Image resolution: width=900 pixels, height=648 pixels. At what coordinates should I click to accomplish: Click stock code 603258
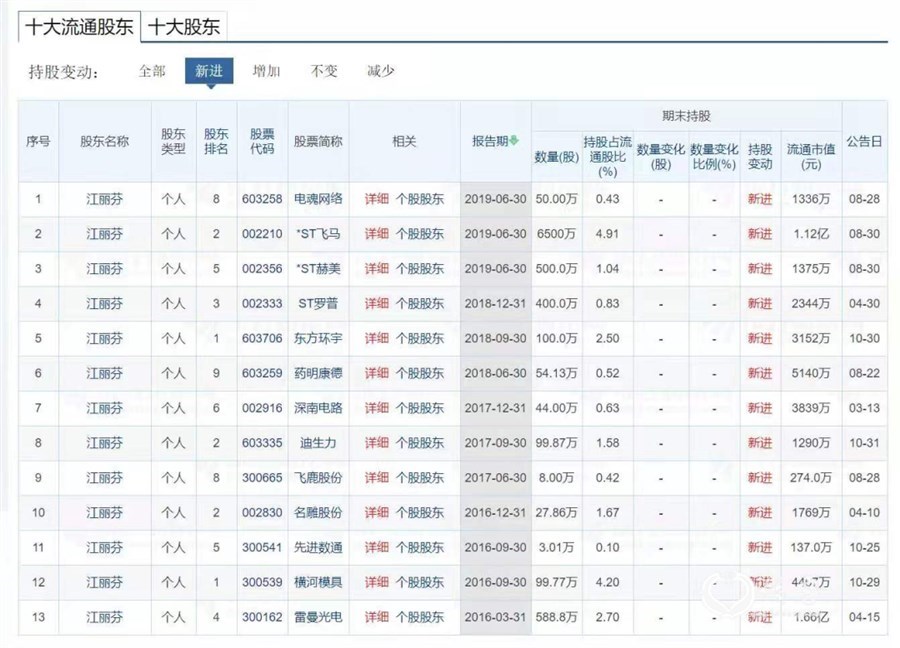point(262,199)
